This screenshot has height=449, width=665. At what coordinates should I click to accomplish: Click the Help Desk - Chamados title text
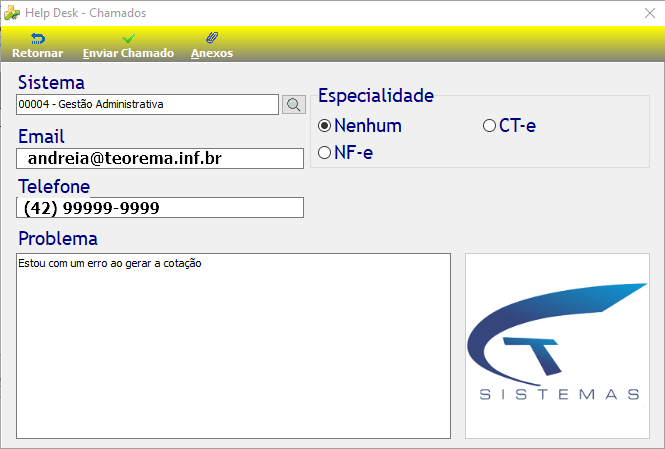tap(85, 13)
